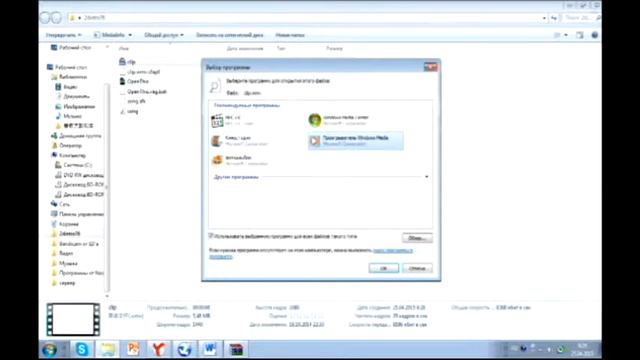Image resolution: width=640 pixels, height=360 pixels.
Task: Select the third left-column program with orange icon
Action: click(240, 160)
